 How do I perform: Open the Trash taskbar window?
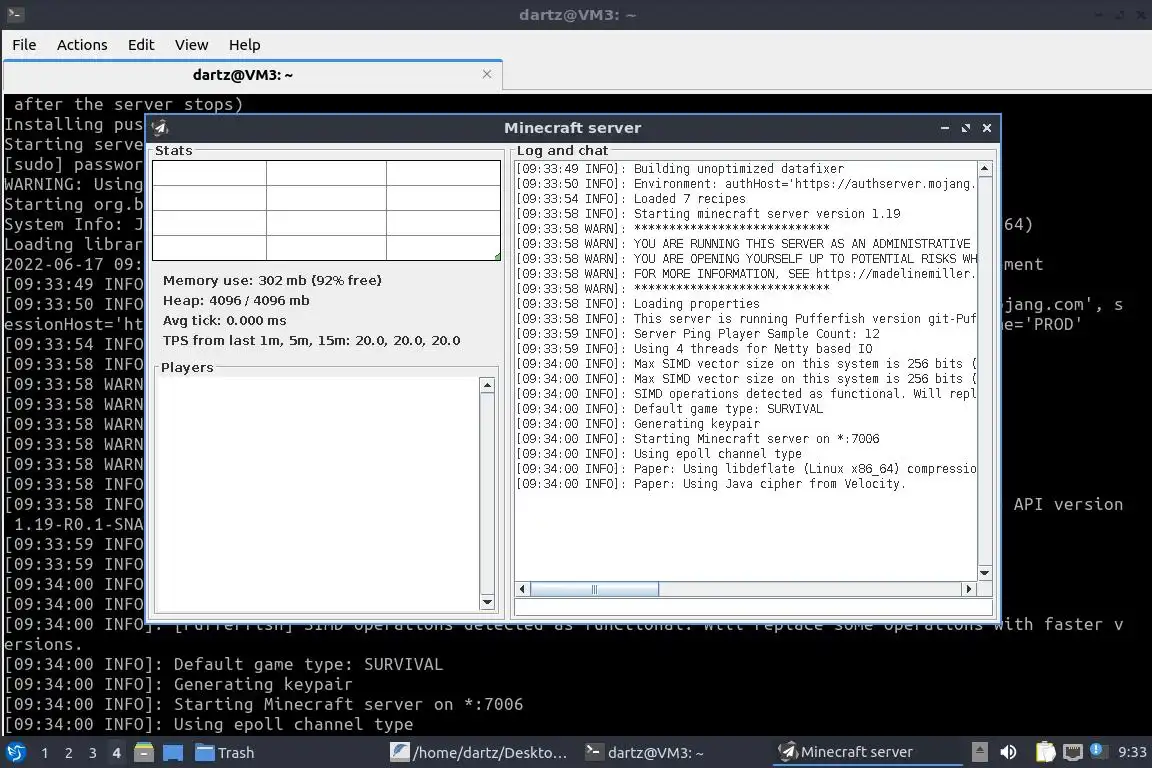pyautogui.click(x=225, y=753)
